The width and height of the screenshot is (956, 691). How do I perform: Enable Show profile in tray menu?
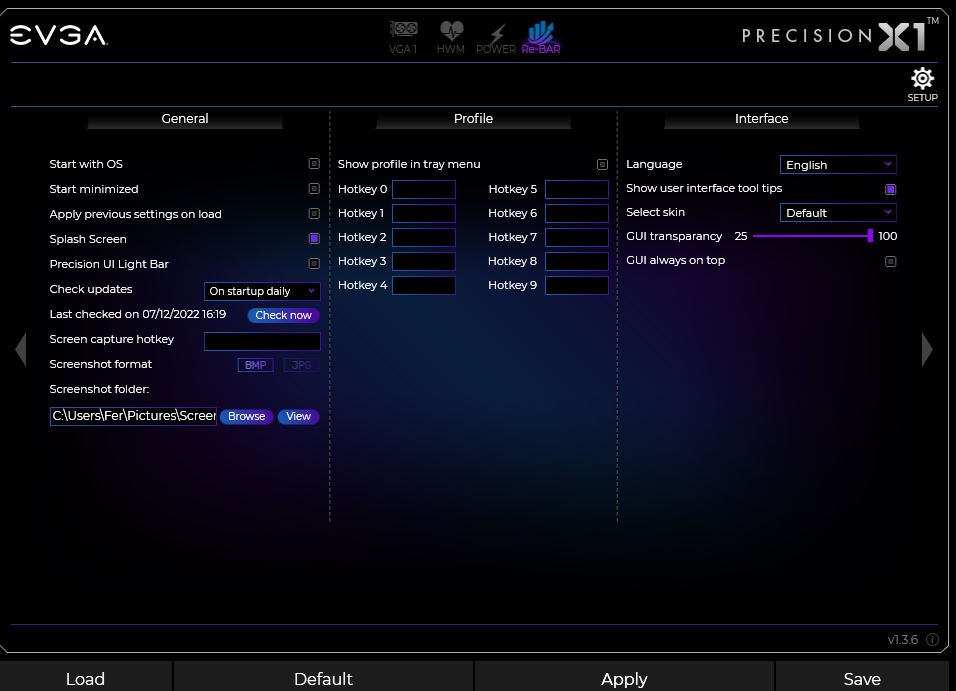pos(602,164)
